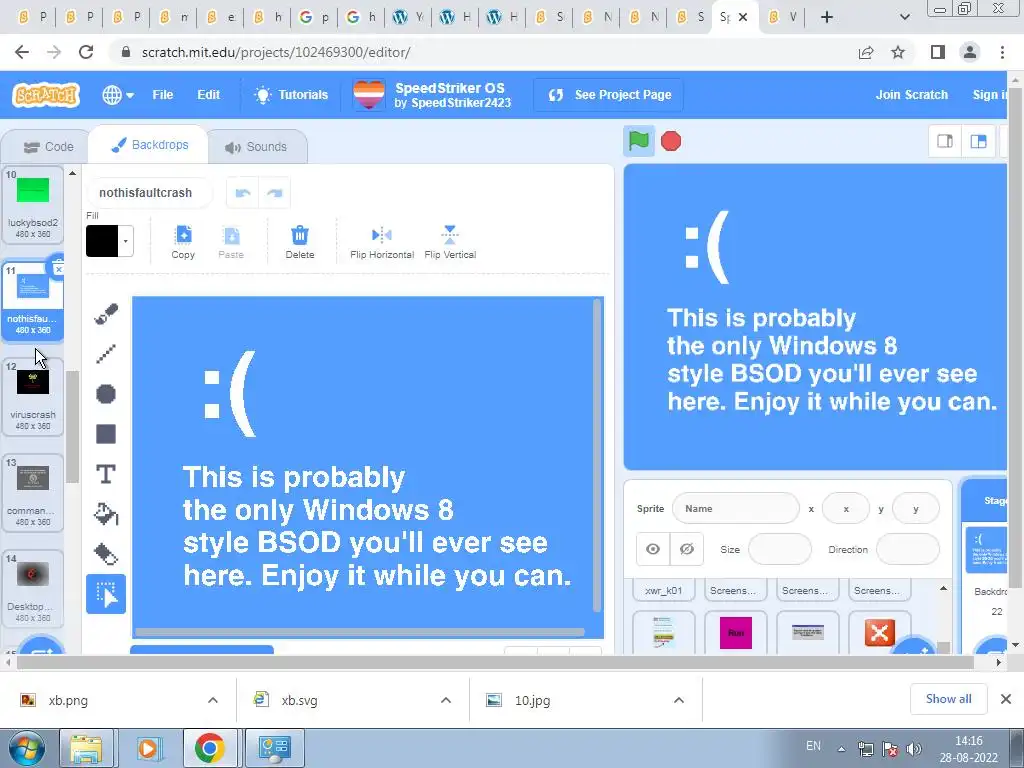The image size is (1024, 768).
Task: Select luckybsod2 backdrop thumbnail
Action: tap(33, 204)
